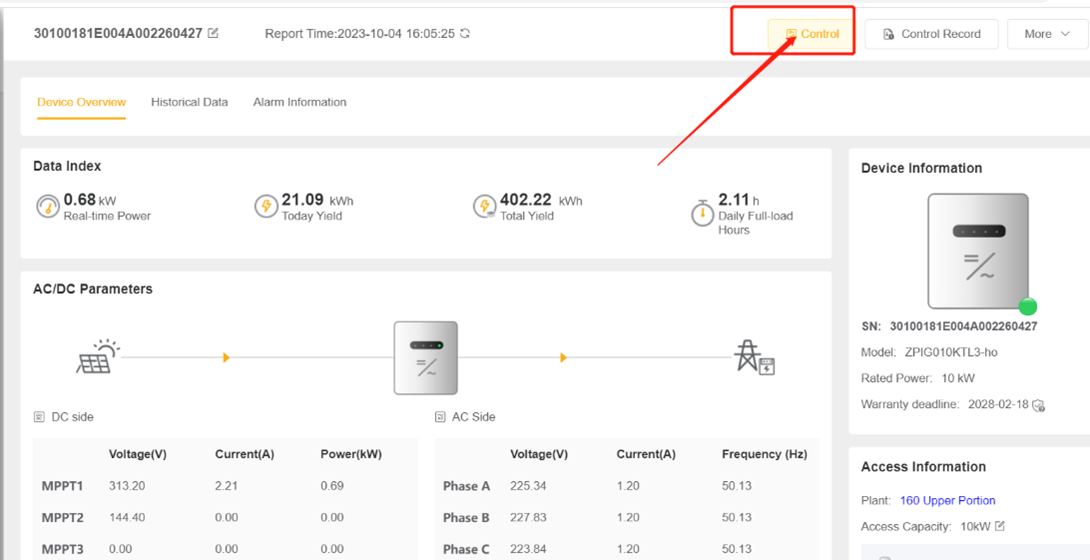Refresh the report time
This screenshot has width=1090, height=560.
pos(465,33)
